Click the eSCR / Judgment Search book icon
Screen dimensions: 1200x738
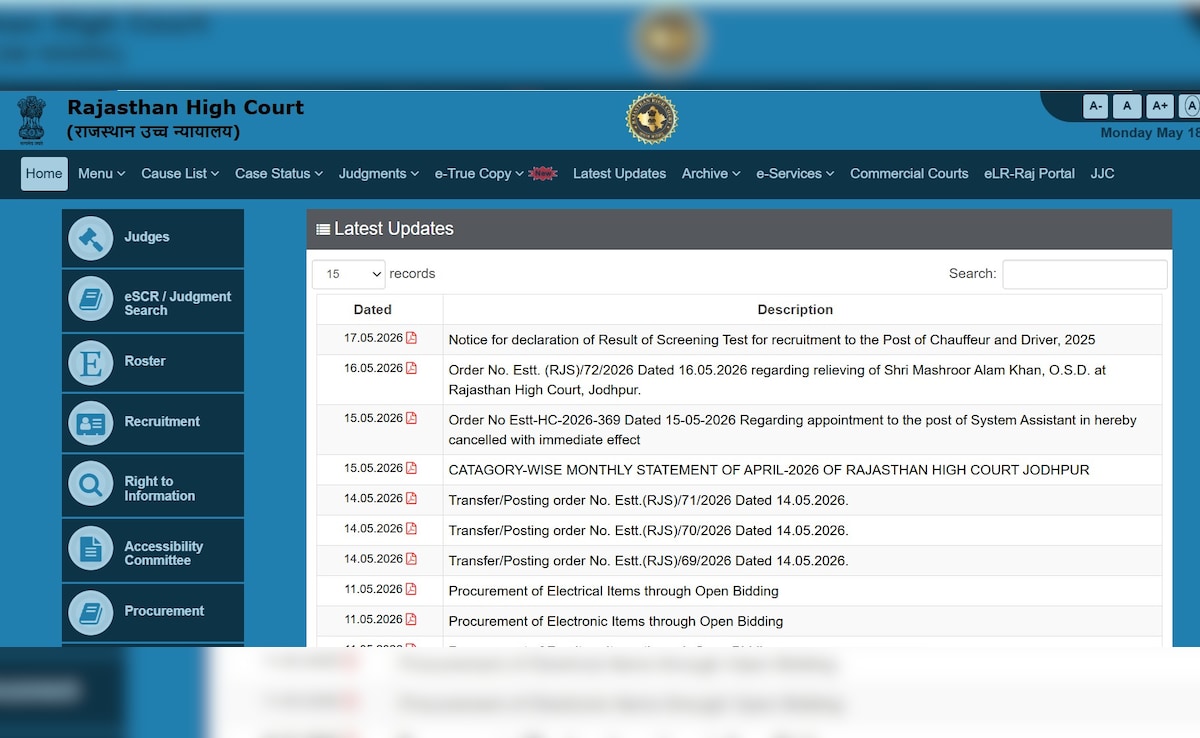click(x=91, y=298)
